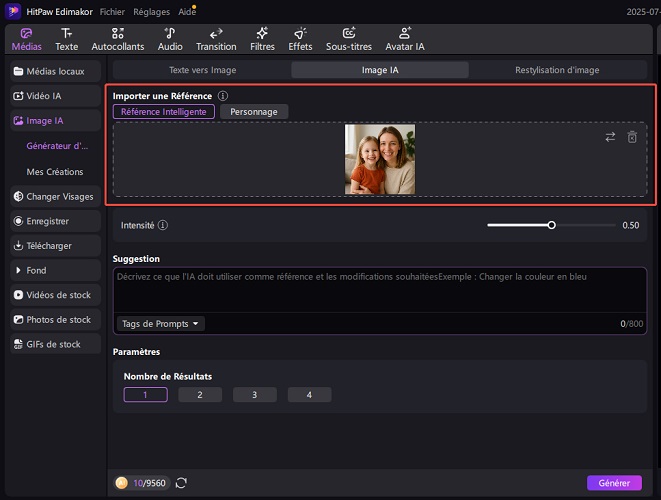
Task: Expand the Fond sidebar section
Action: tap(55, 270)
